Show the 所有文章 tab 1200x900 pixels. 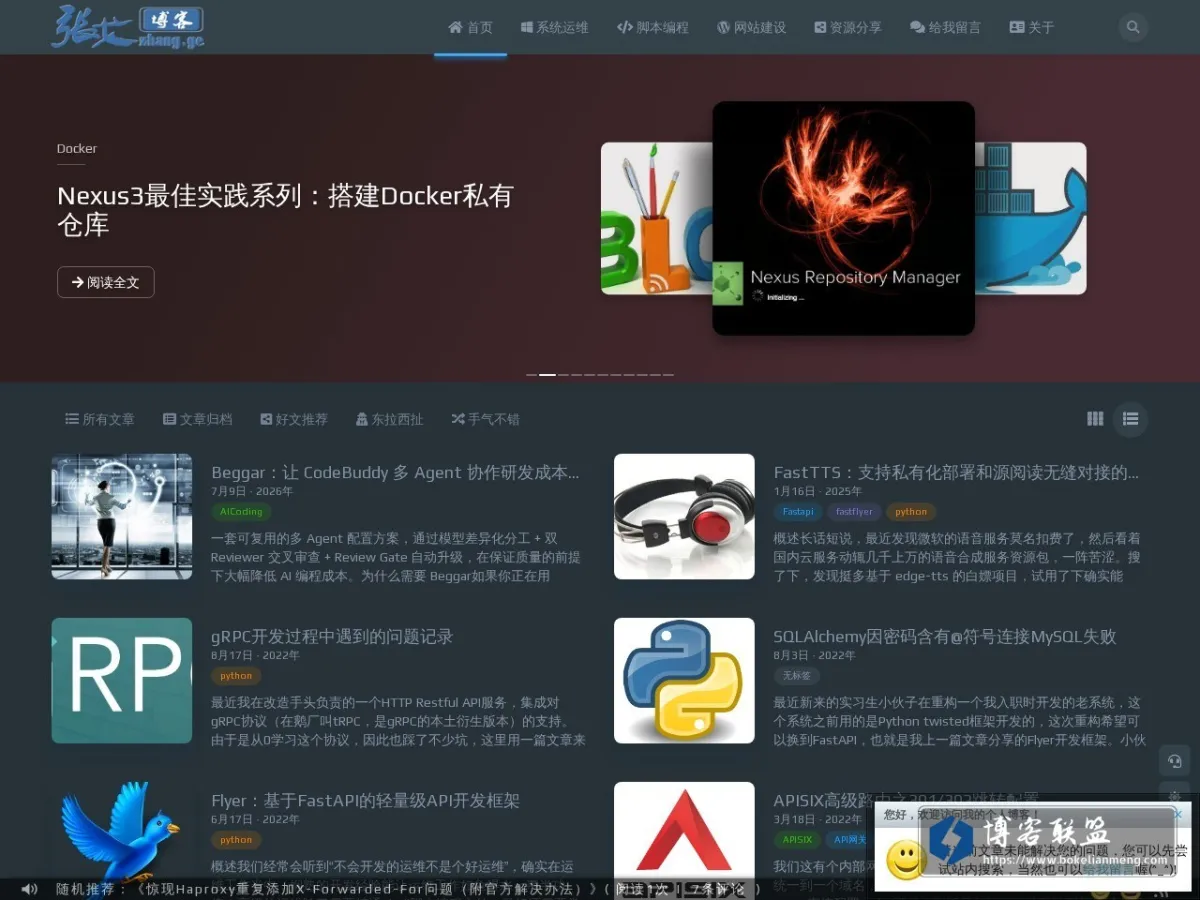(100, 419)
